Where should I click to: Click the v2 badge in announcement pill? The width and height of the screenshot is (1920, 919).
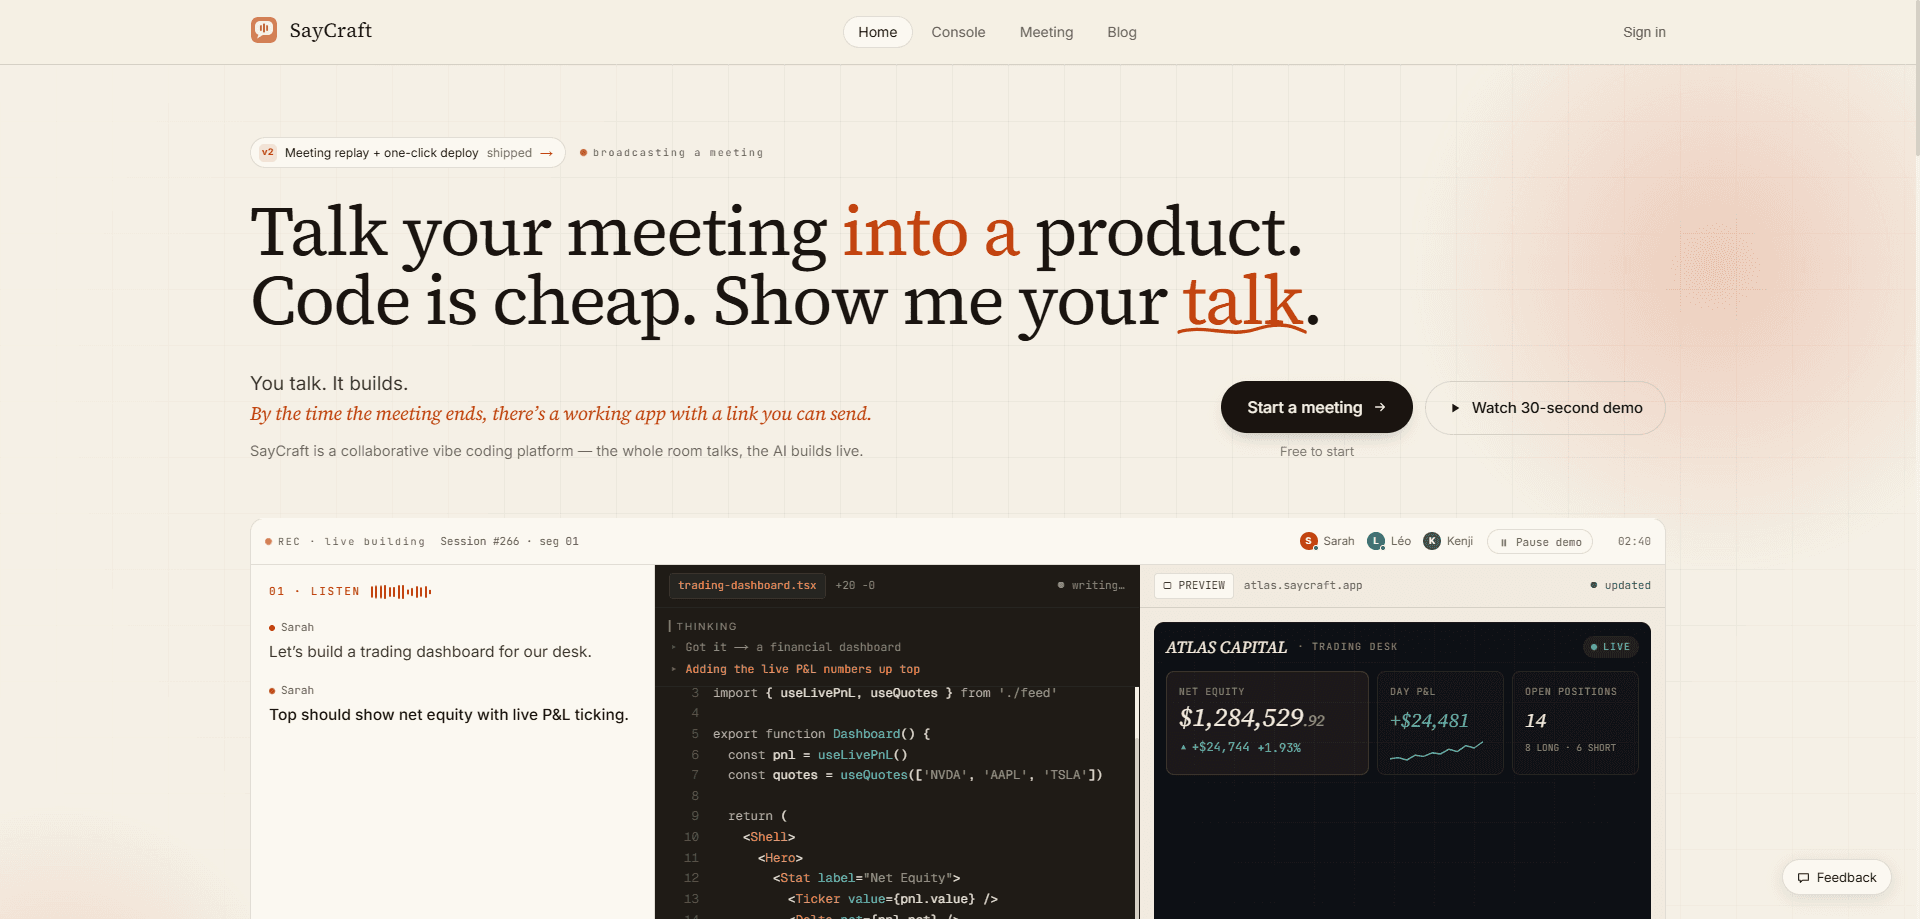click(268, 153)
